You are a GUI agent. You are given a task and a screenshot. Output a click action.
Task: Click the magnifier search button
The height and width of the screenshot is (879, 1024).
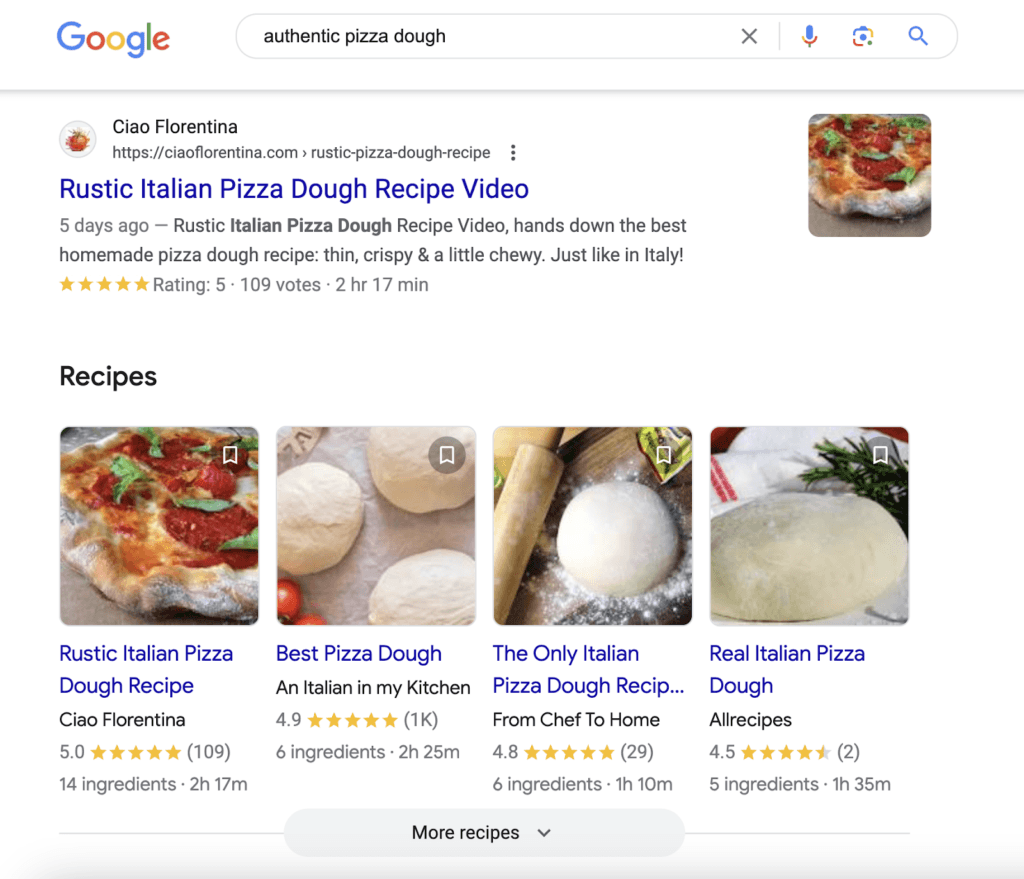pos(918,36)
